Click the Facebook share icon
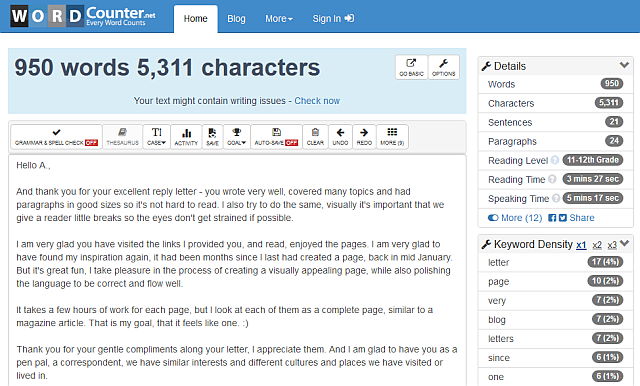 [x=552, y=218]
